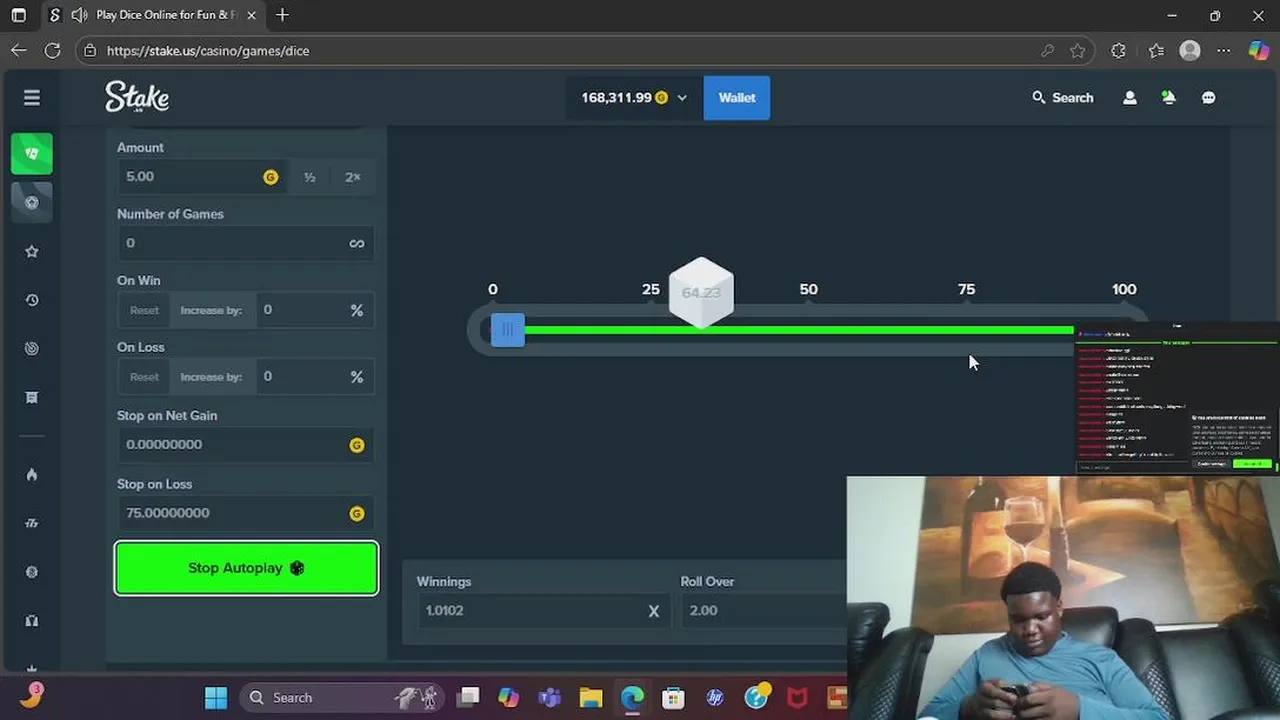Click the X icon in Winnings field
The image size is (1280, 720).
coord(654,611)
